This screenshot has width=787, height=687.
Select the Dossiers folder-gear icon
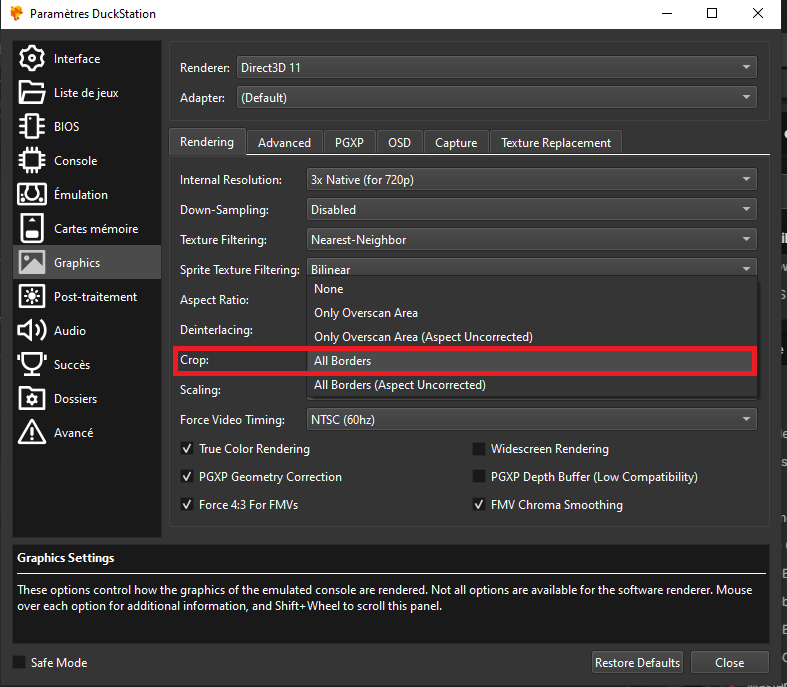(32, 398)
